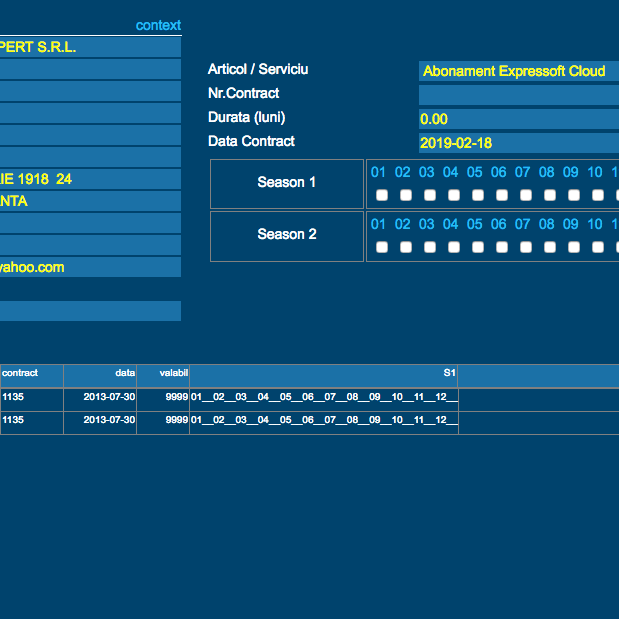
Task: Click the empty Nr.Contract input field
Action: coord(518,95)
